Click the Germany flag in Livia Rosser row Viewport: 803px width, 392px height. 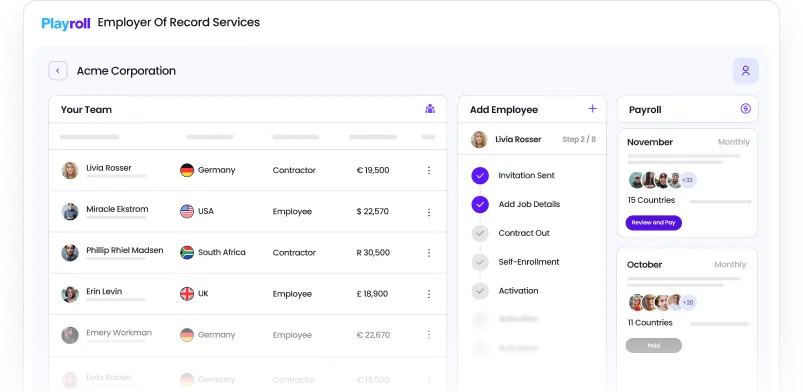pyautogui.click(x=187, y=170)
